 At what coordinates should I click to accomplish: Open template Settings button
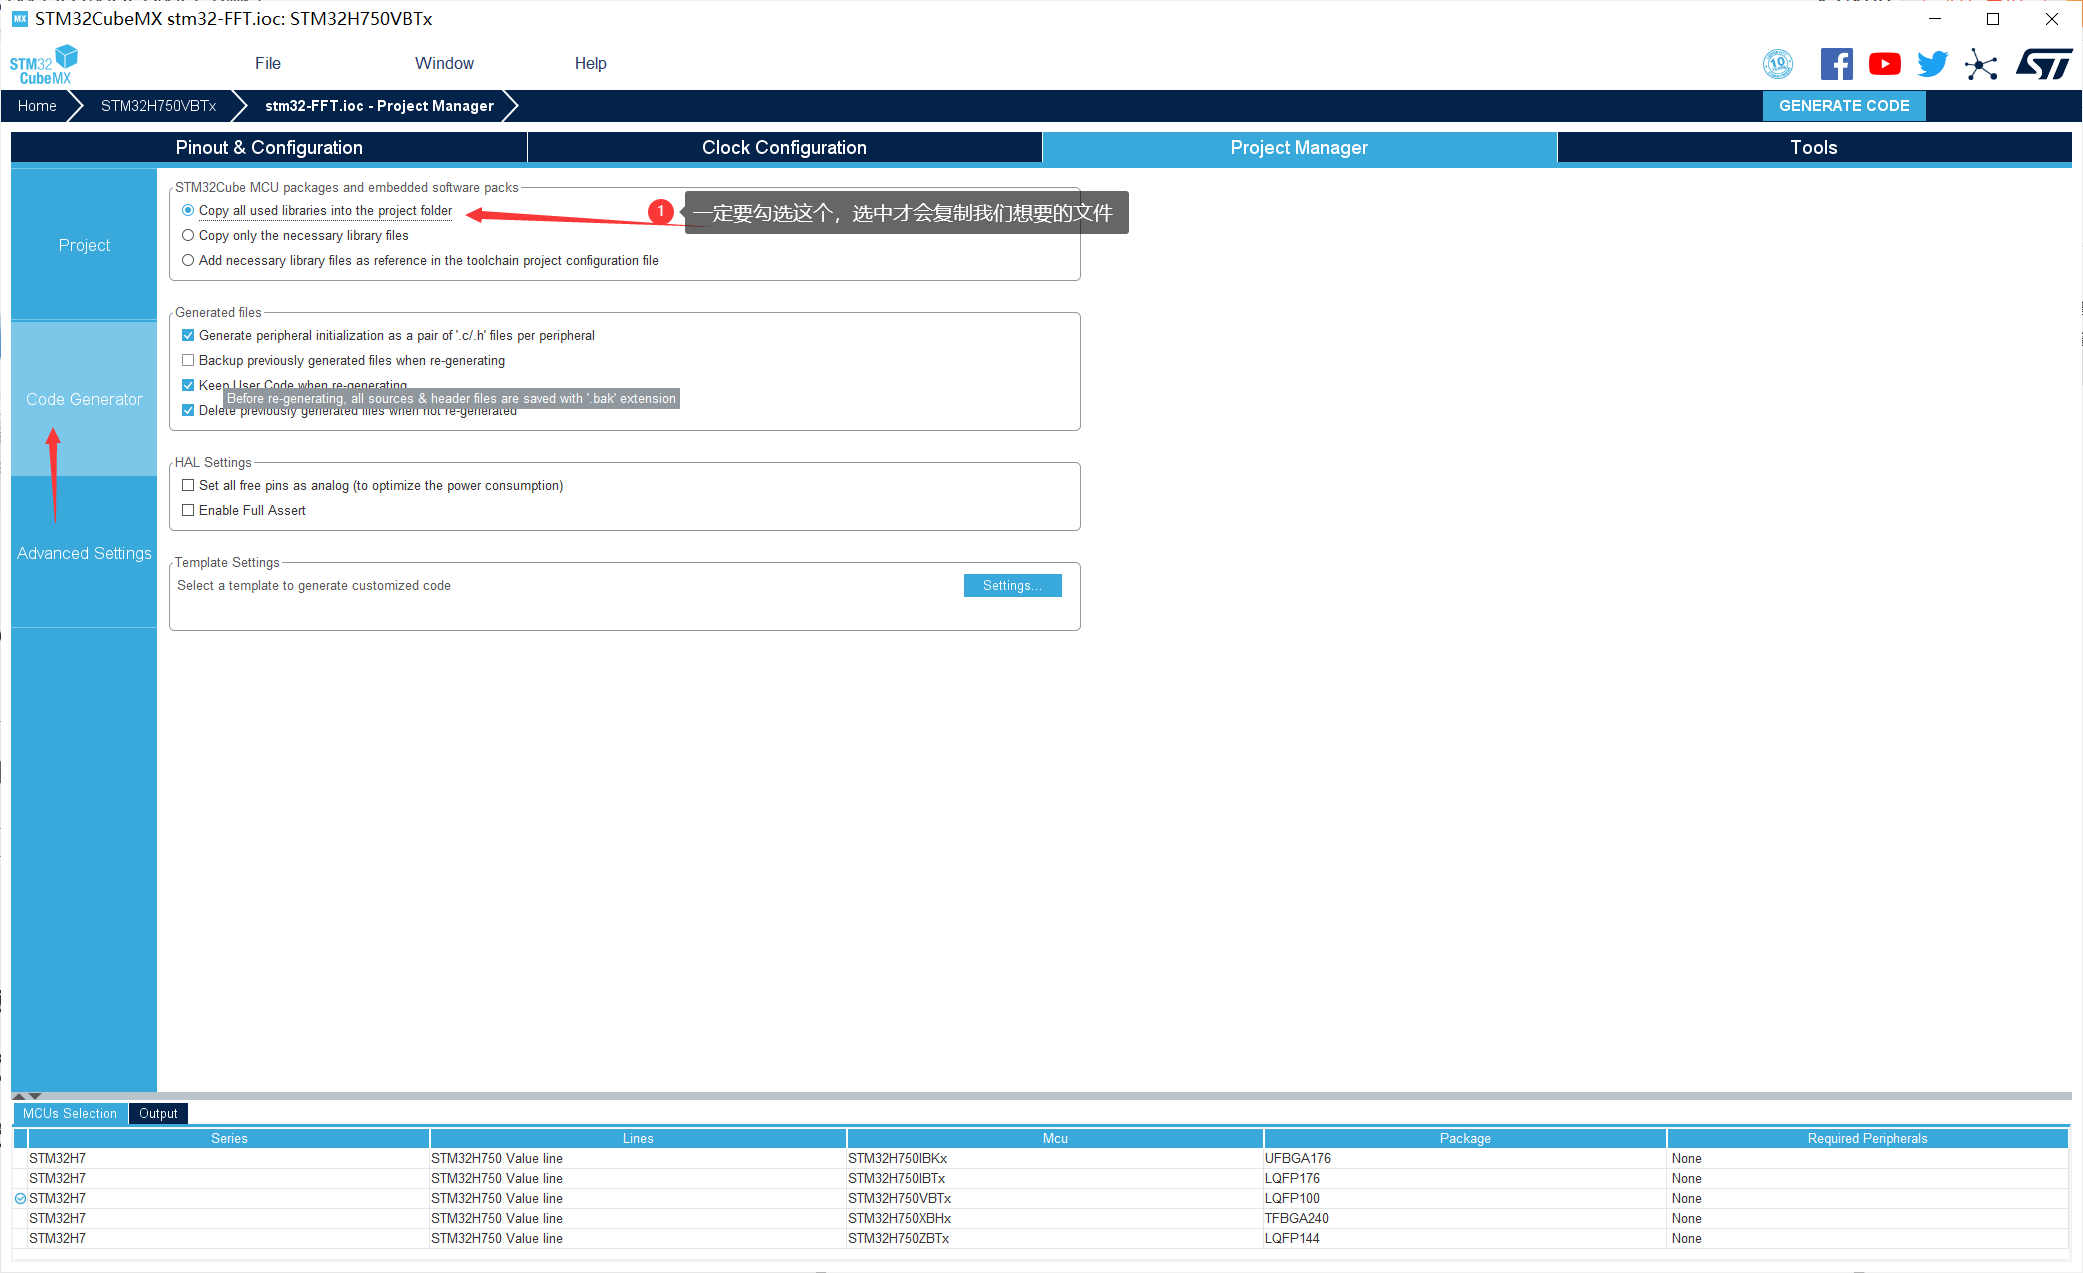pos(1012,586)
